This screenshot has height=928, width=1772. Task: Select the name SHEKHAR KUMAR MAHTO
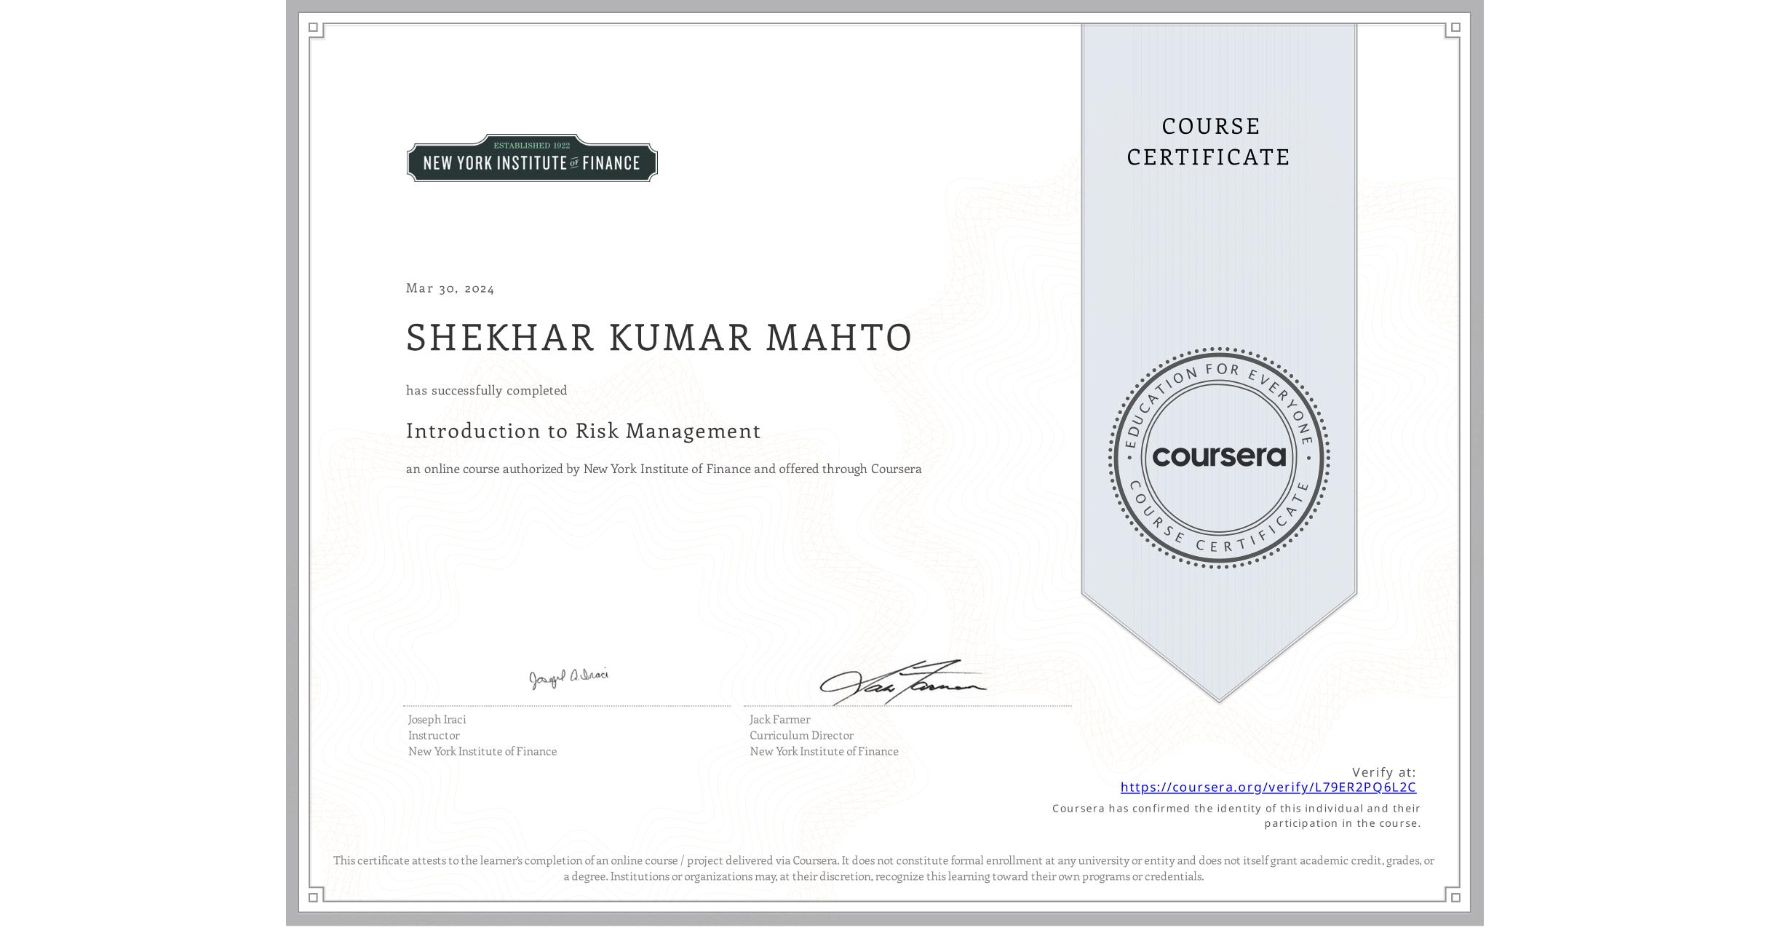pos(659,338)
